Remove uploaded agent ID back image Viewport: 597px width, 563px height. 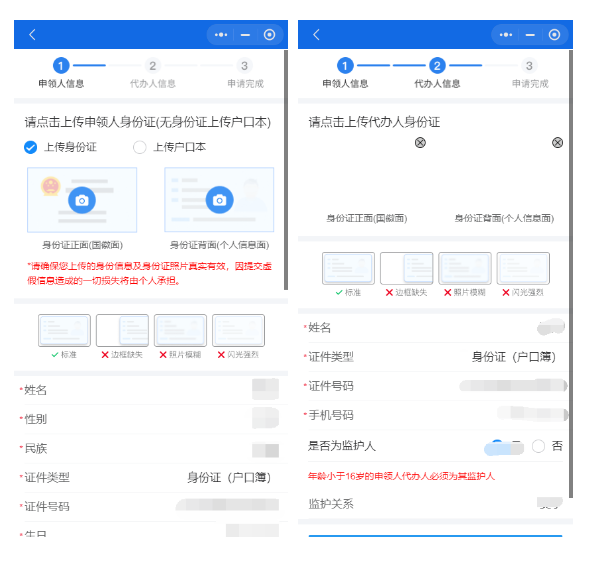coord(557,143)
